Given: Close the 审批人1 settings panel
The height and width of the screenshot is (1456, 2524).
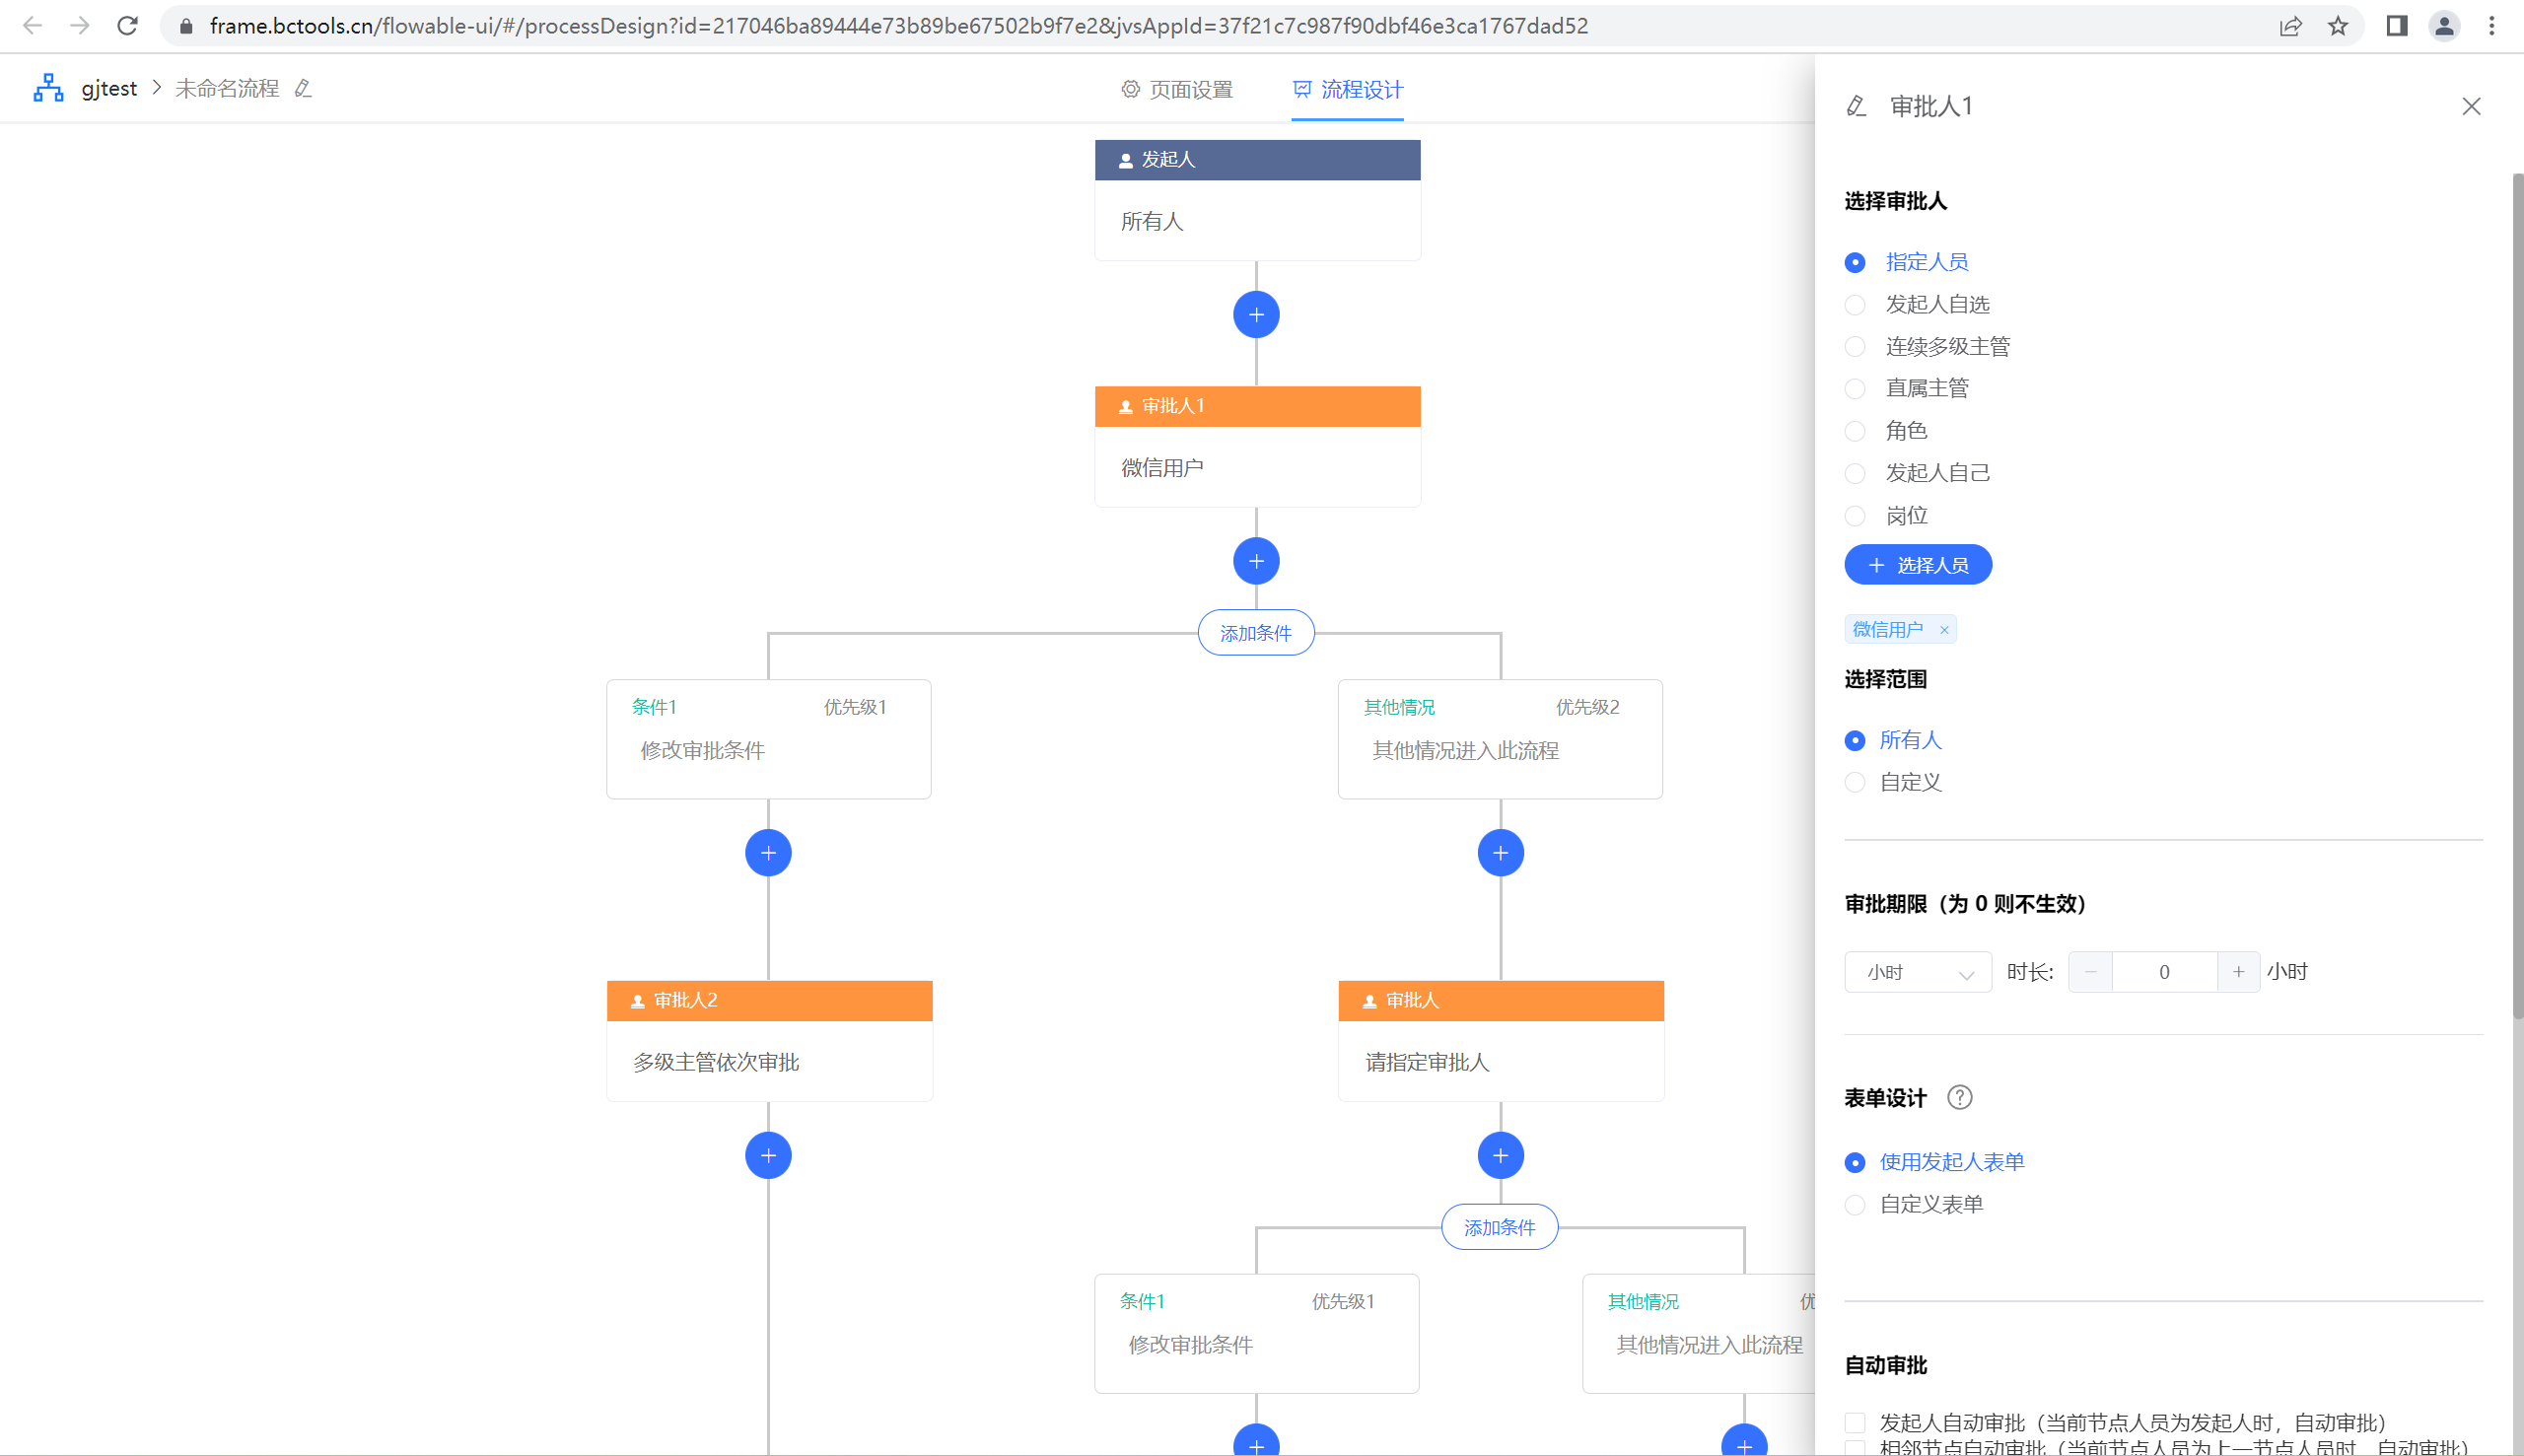Looking at the screenshot, I should [2471, 106].
